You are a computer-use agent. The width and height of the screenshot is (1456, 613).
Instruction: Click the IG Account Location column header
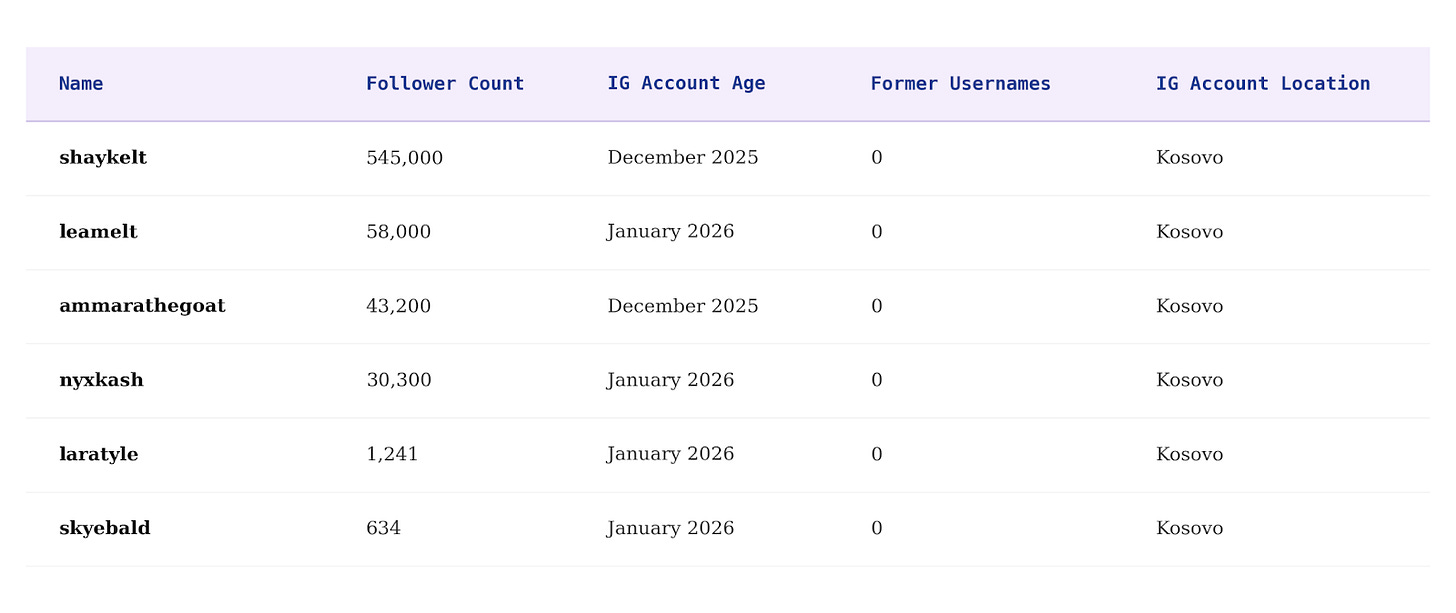point(1263,84)
